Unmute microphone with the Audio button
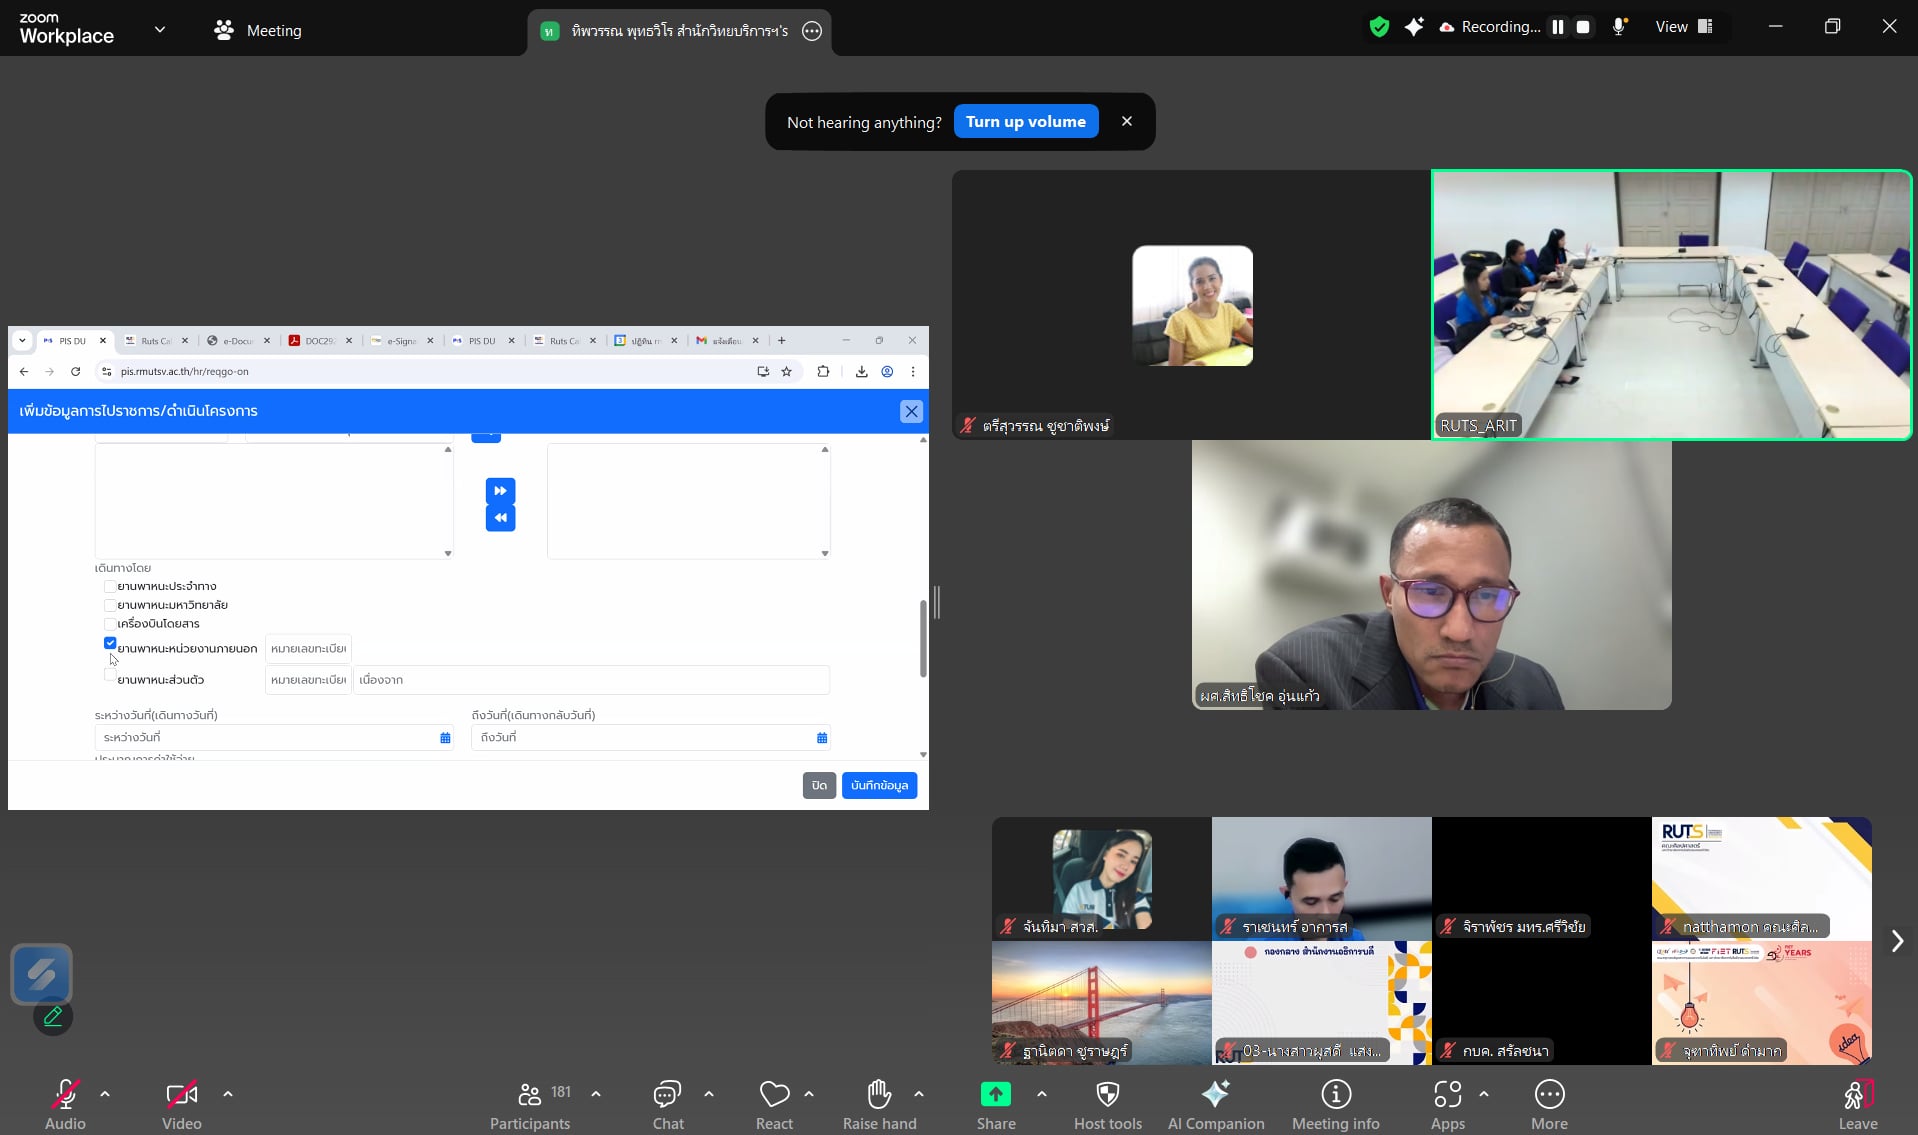This screenshot has width=1918, height=1135. (65, 1103)
